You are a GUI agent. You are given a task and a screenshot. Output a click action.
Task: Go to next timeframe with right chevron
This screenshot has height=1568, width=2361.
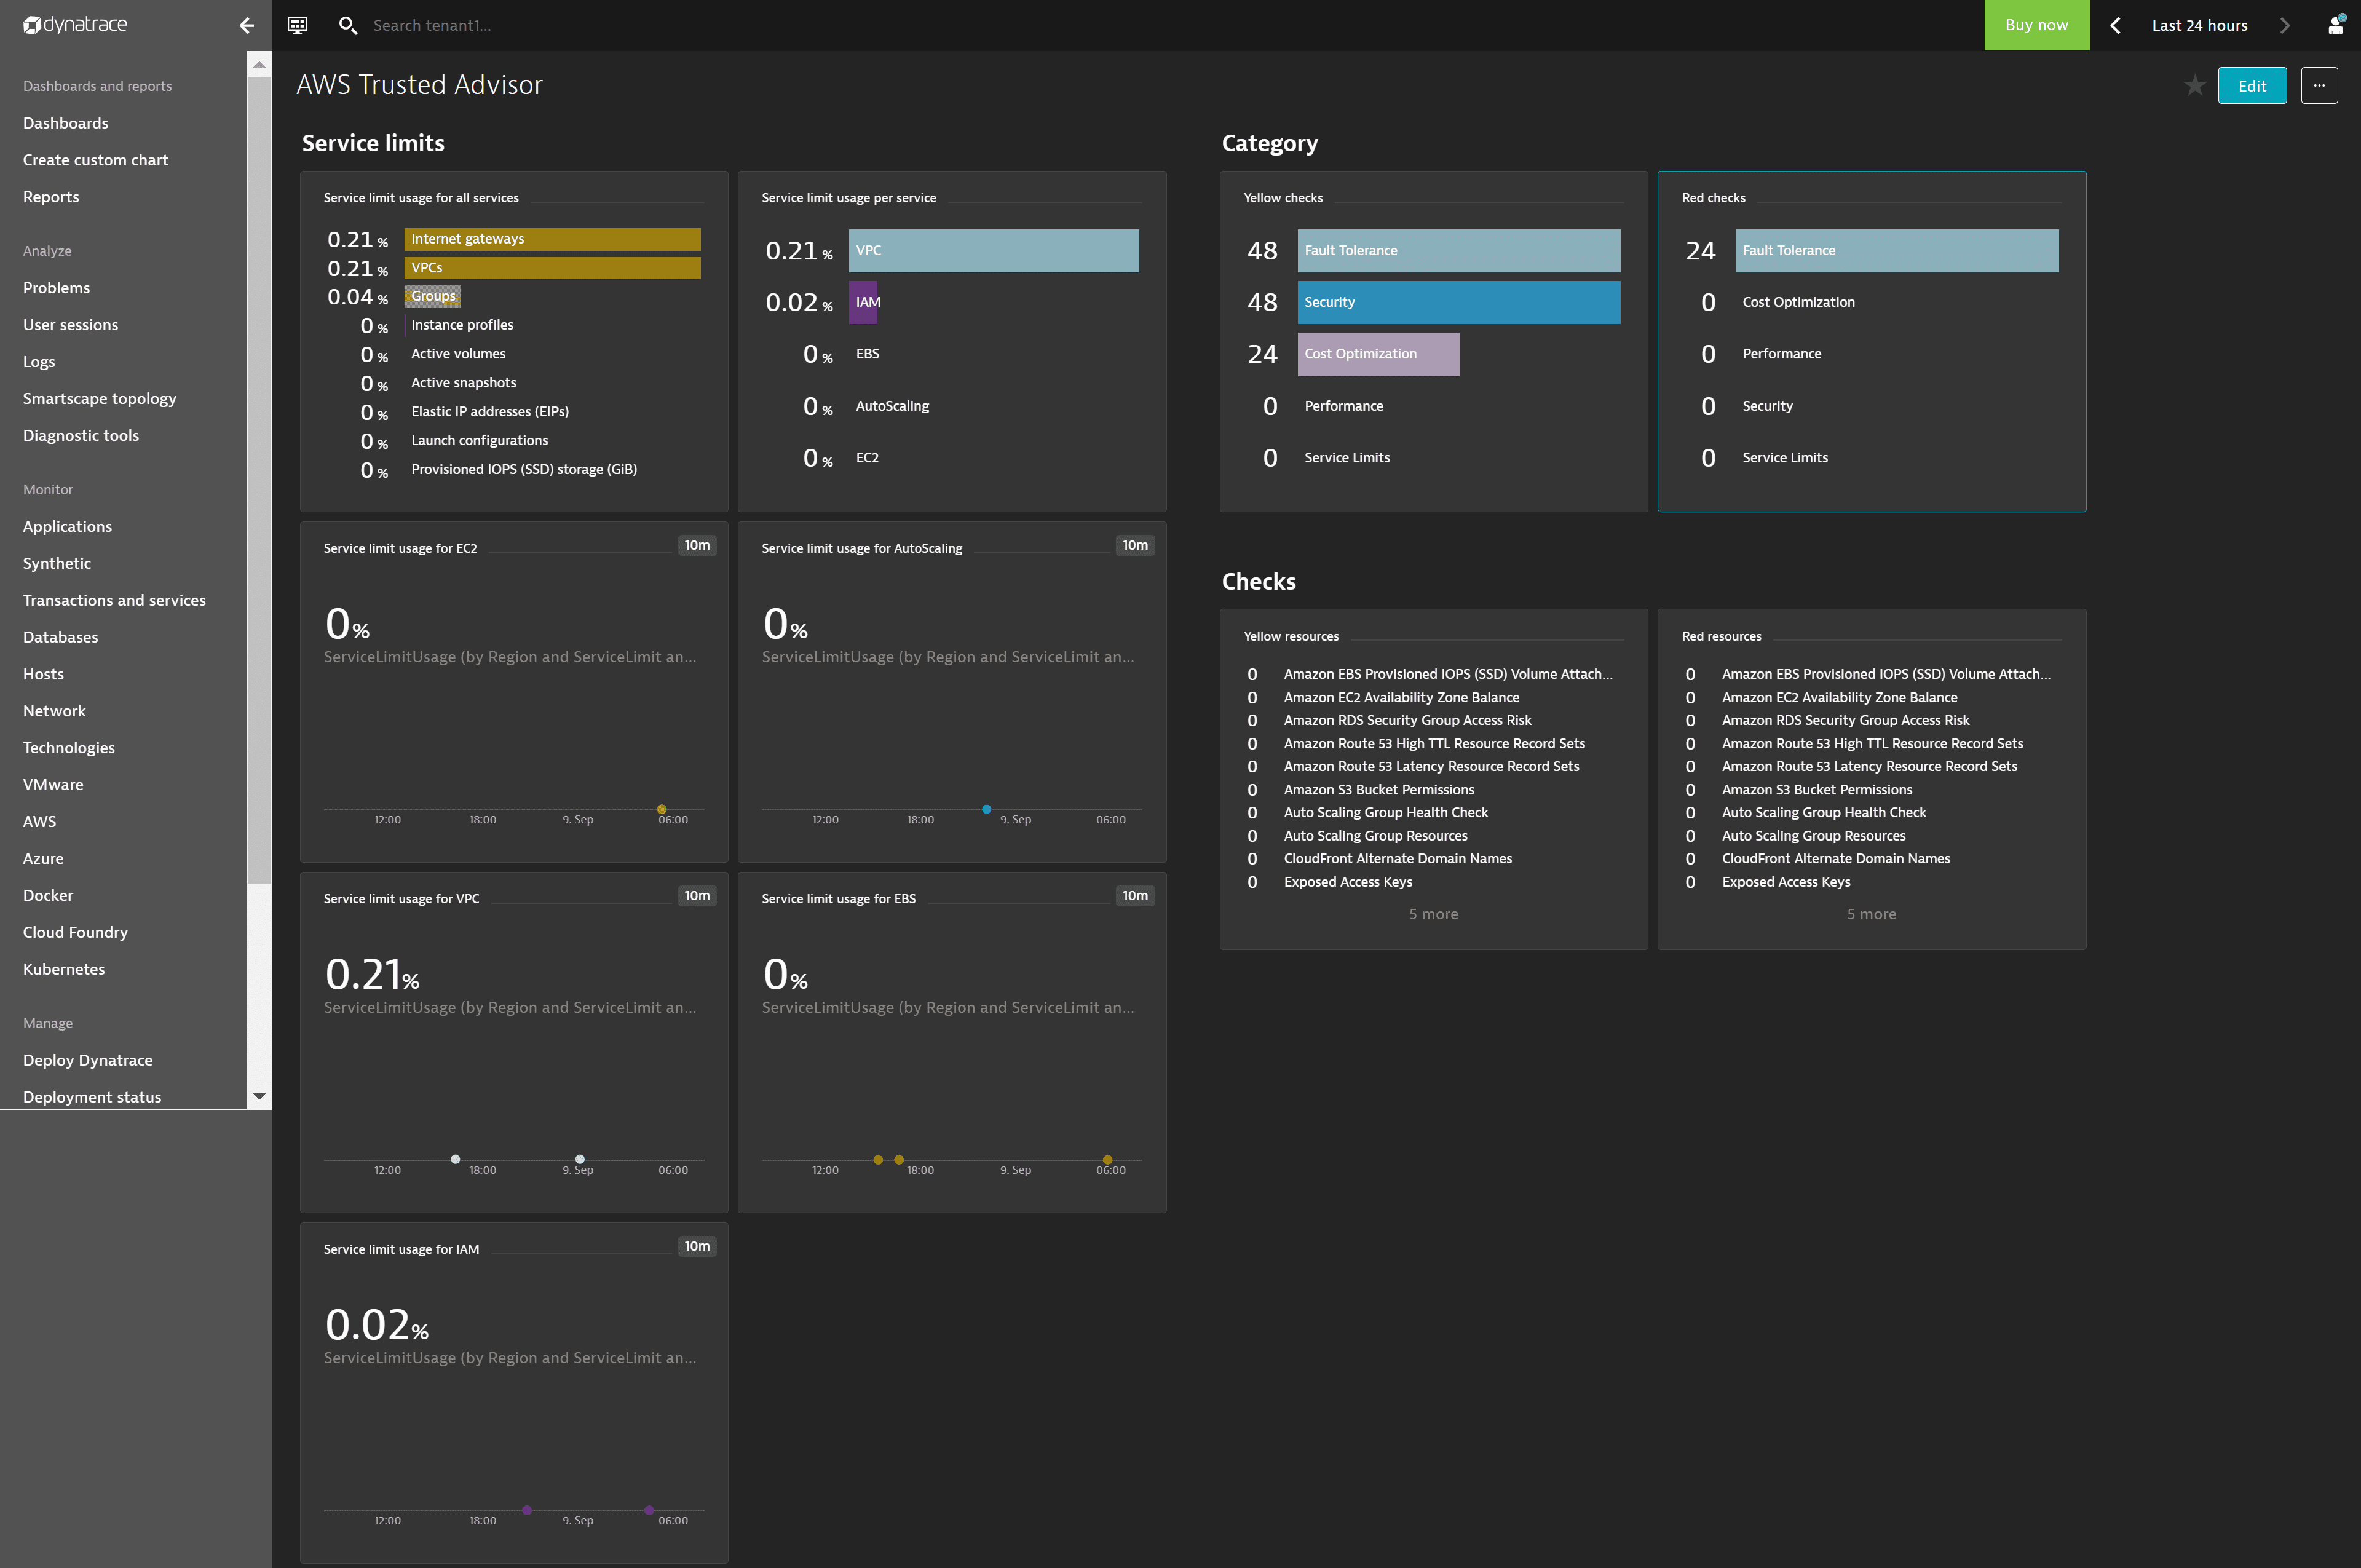pyautogui.click(x=2284, y=25)
